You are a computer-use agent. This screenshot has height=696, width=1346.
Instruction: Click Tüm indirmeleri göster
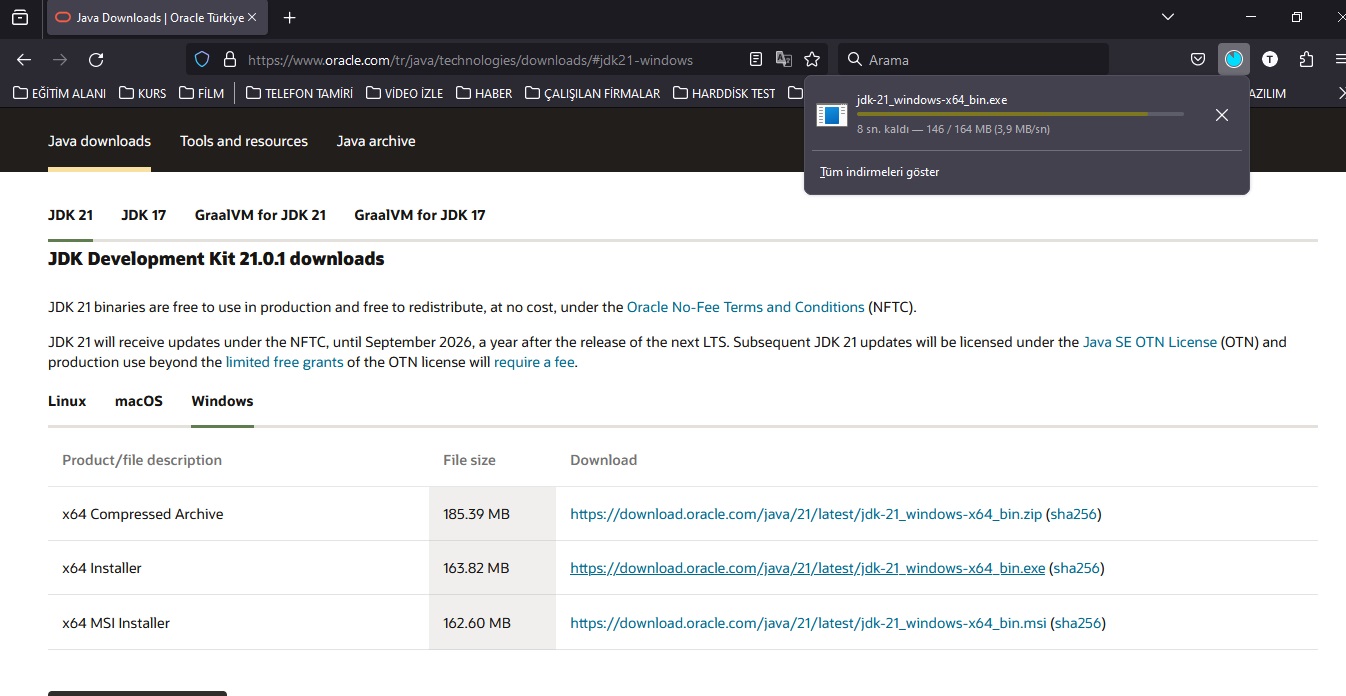(879, 172)
